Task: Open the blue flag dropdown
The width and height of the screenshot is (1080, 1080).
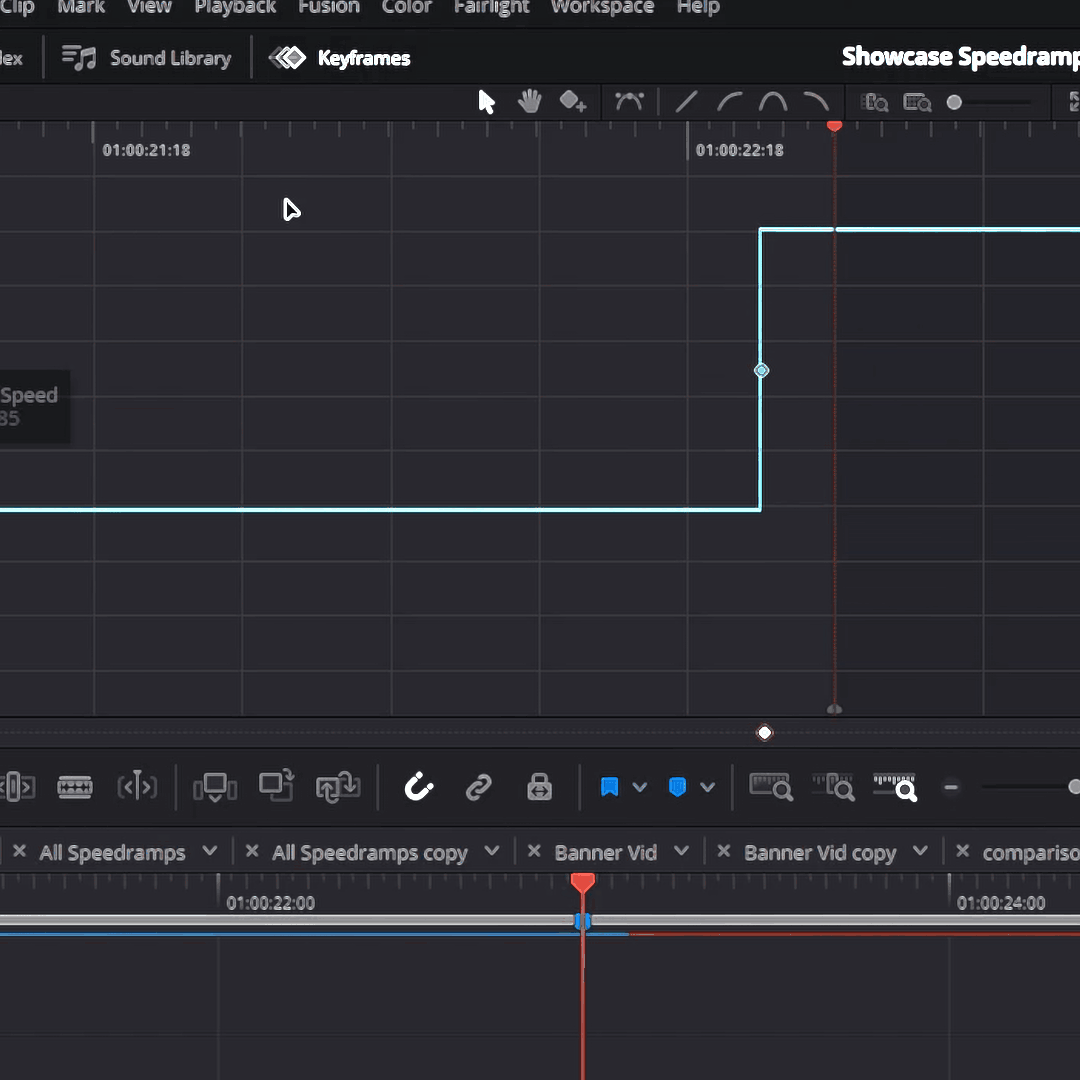Action: (x=640, y=787)
